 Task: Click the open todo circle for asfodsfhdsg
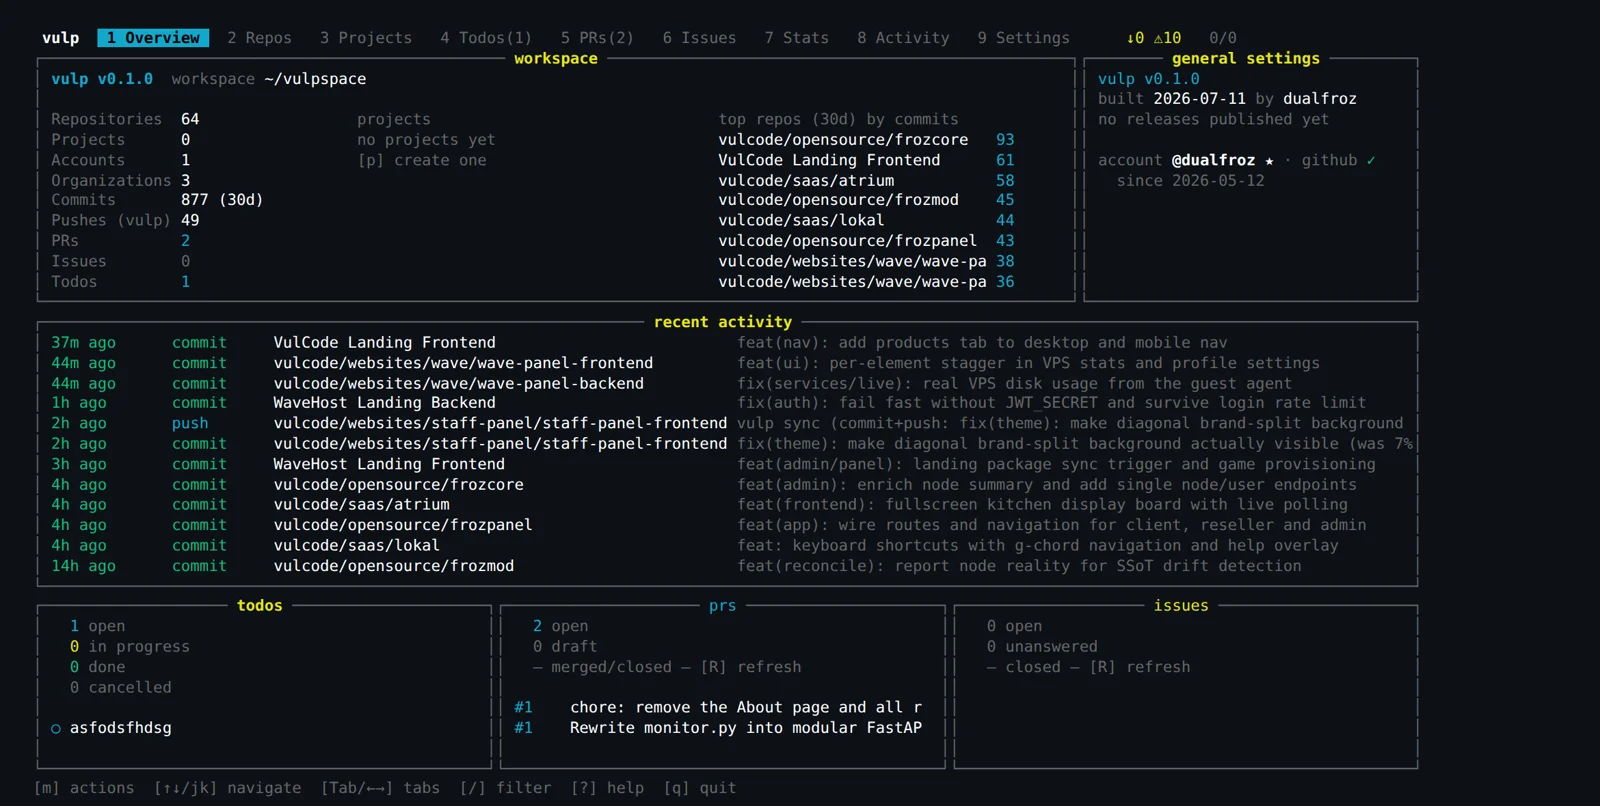[56, 729]
